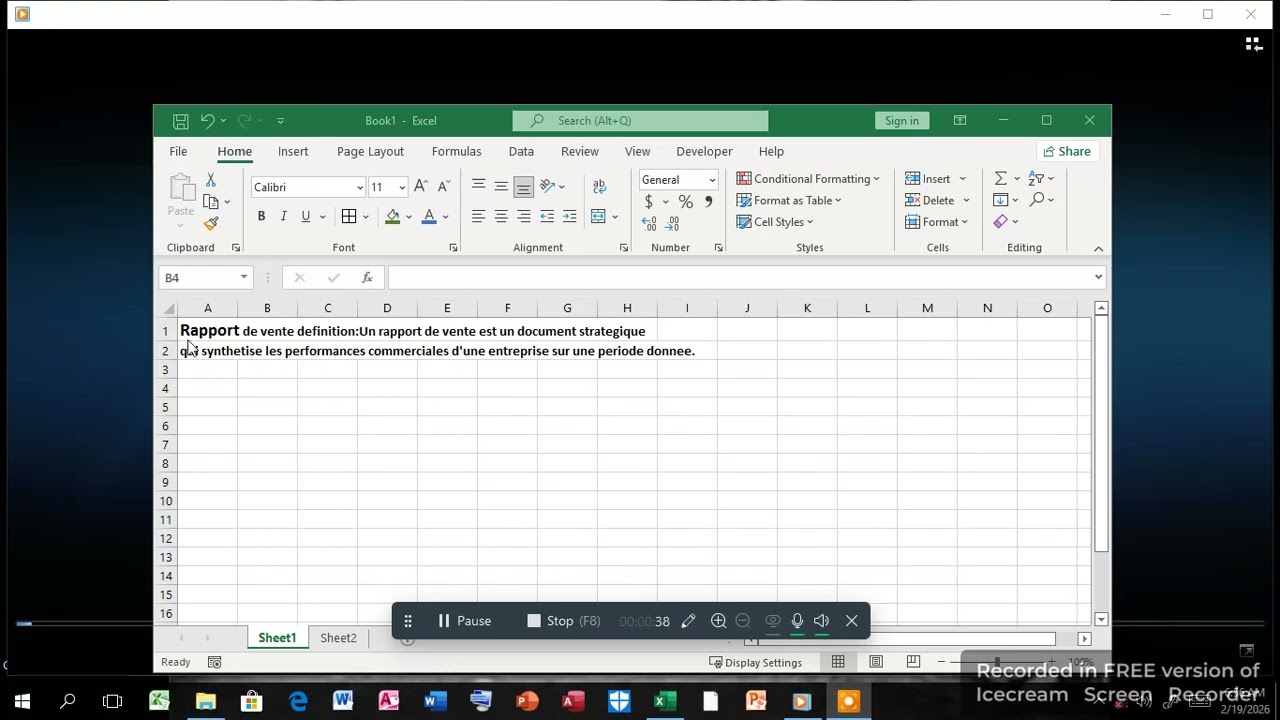Screen dimensions: 1280x720
Task: Click the Fill Color bucket swatch
Action: (392, 217)
